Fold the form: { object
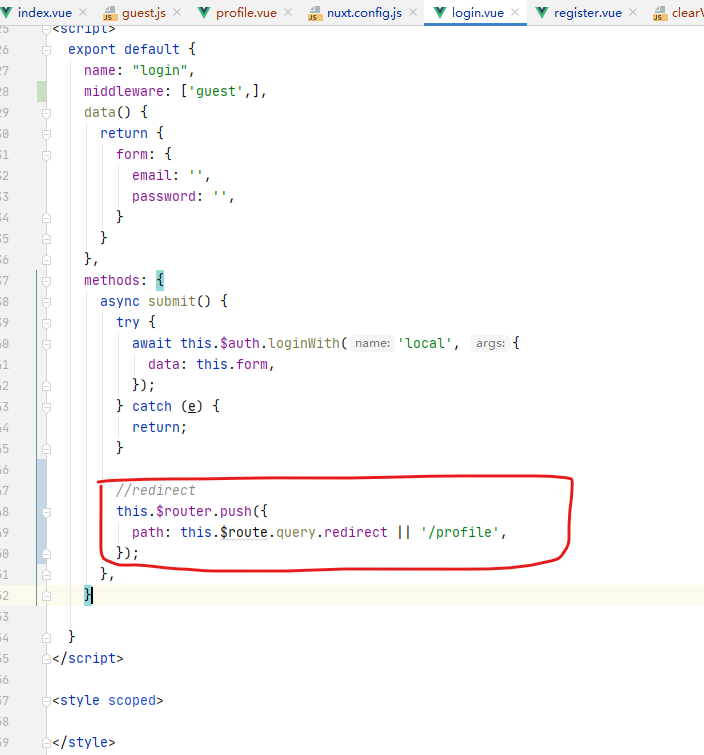 click(x=46, y=155)
